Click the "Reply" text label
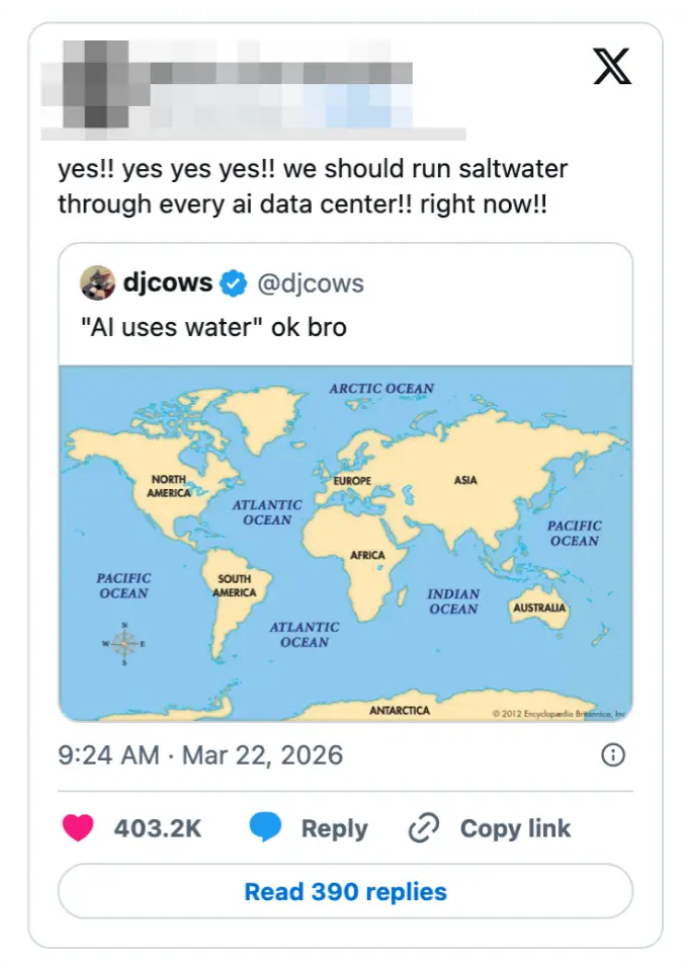Viewport: 694px width, 968px height. (334, 828)
